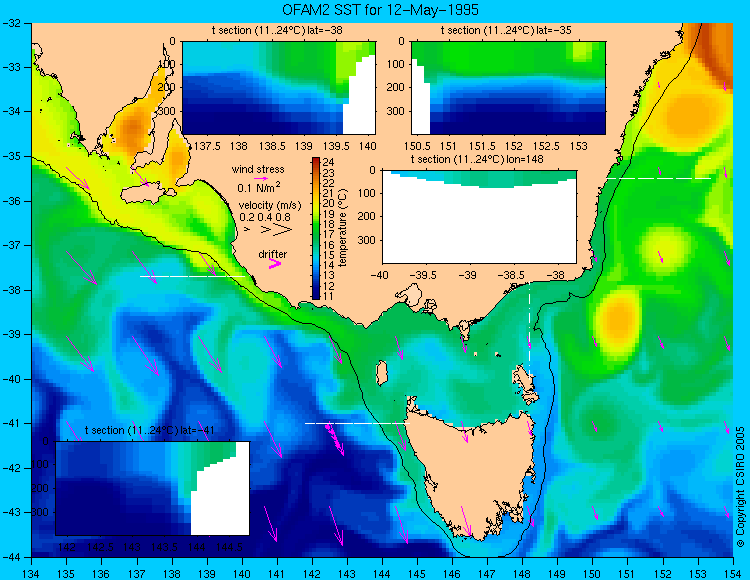750x580 pixels.
Task: Click the 11 tick on the colorbar
Action: tap(328, 296)
